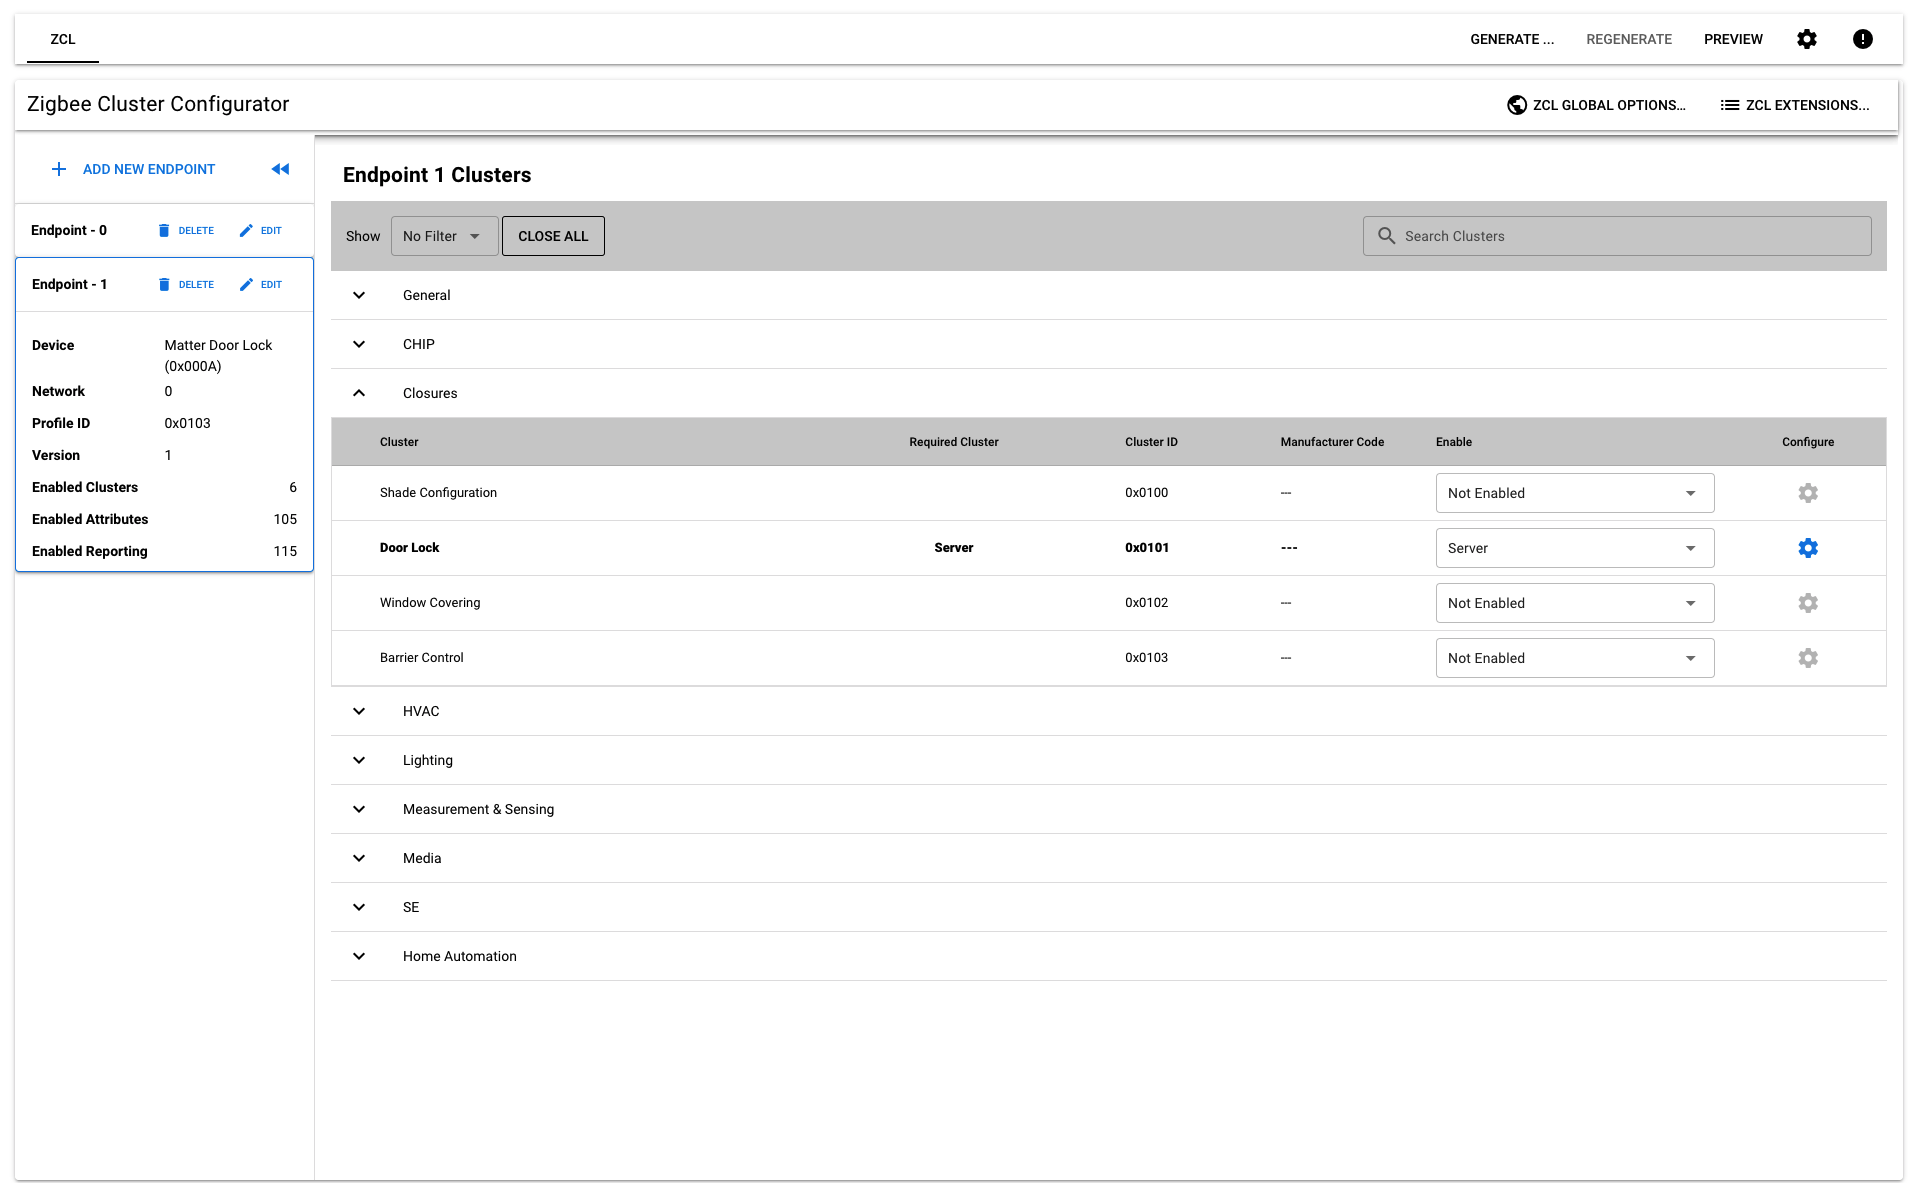Viewport: 1908px width, 1183px height.
Task: Click trash icon for Endpoint - 0
Action: 164,231
